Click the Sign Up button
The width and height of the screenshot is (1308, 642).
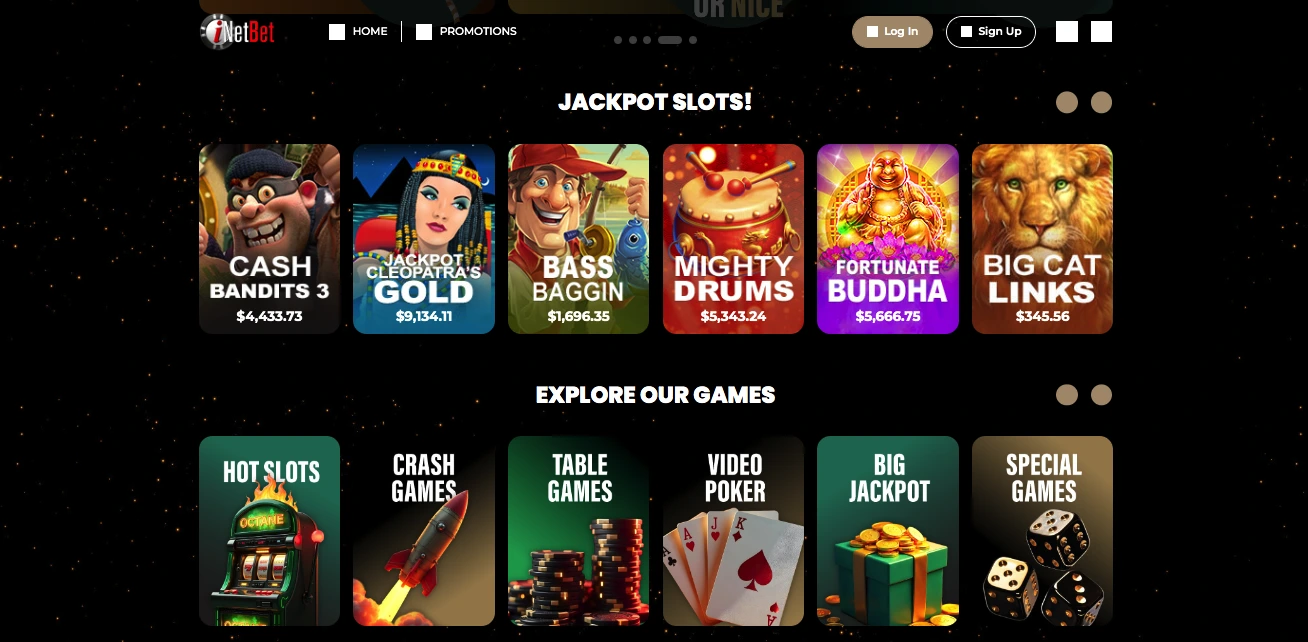(990, 32)
